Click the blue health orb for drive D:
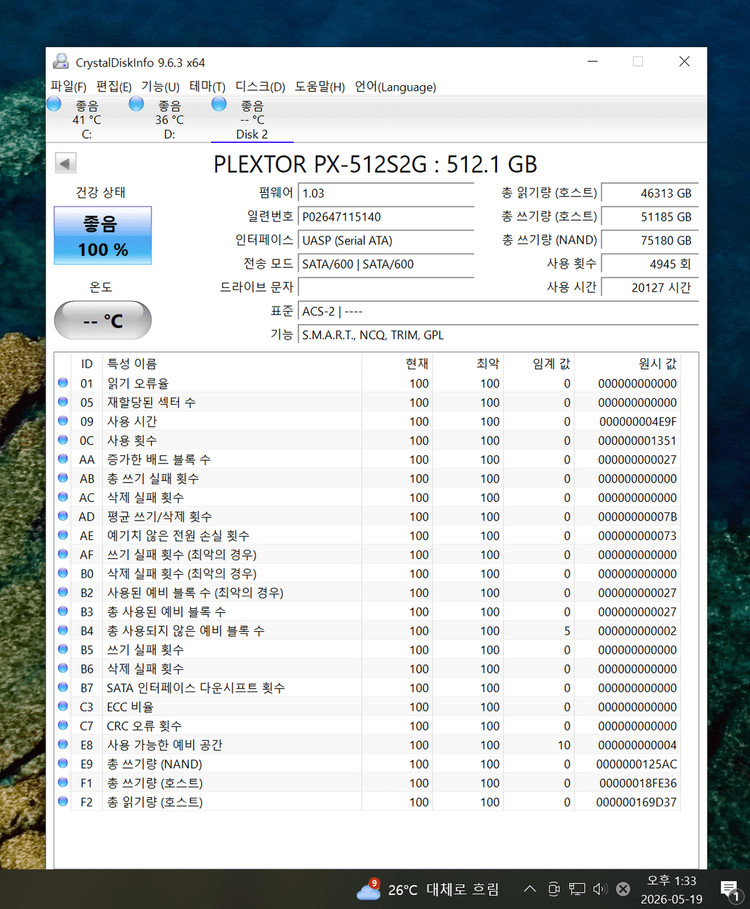The image size is (750, 909). click(136, 104)
